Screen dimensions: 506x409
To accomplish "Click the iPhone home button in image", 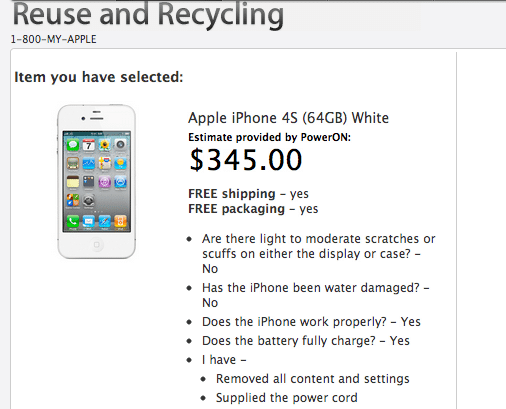I will click(x=97, y=245).
